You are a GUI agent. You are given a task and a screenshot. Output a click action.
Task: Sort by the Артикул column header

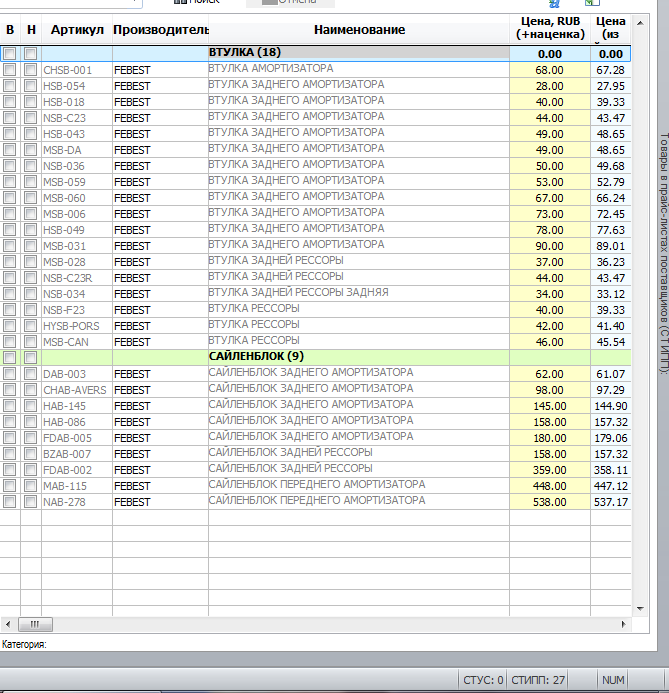77,30
